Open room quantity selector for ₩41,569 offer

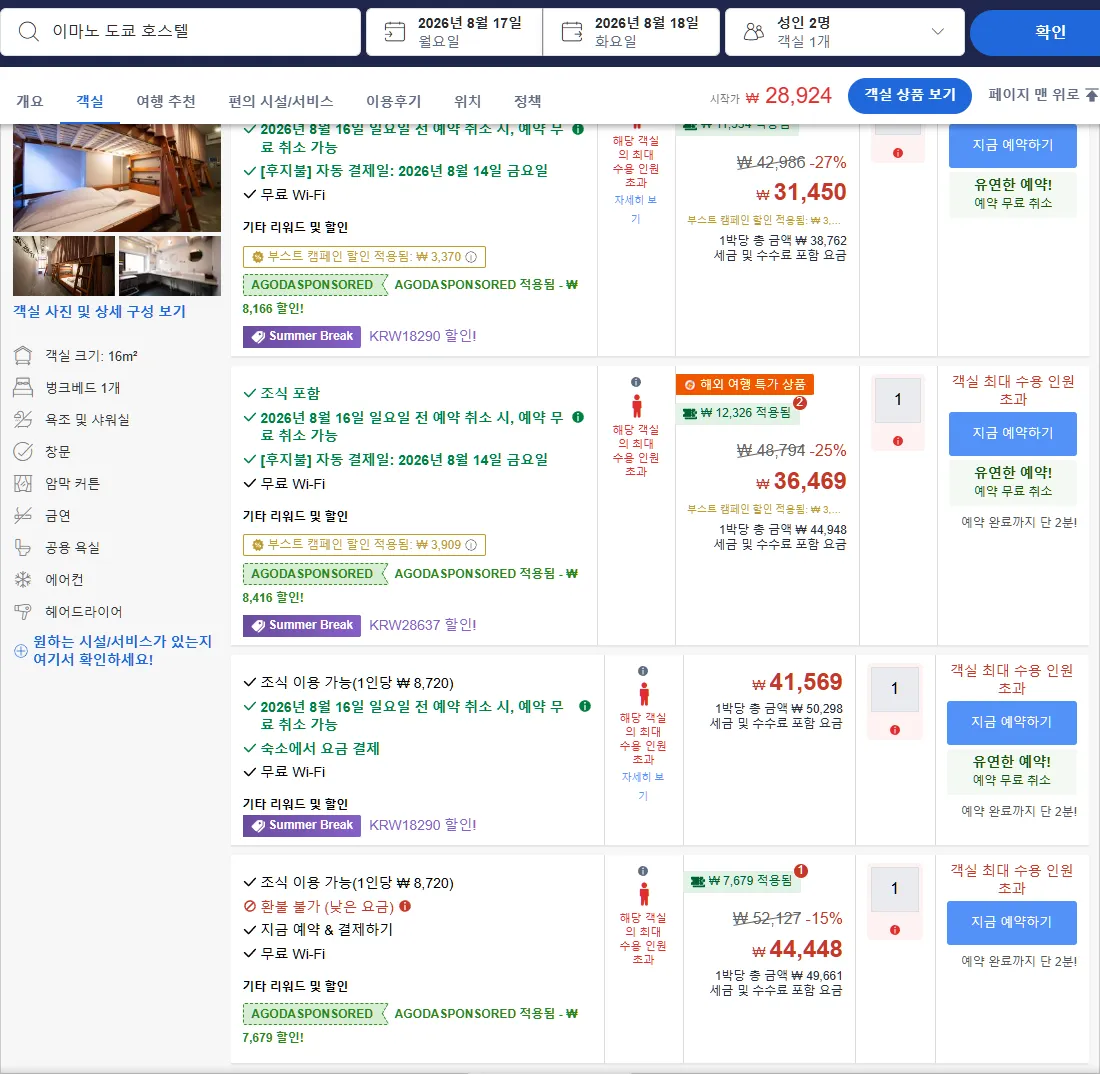coord(894,689)
